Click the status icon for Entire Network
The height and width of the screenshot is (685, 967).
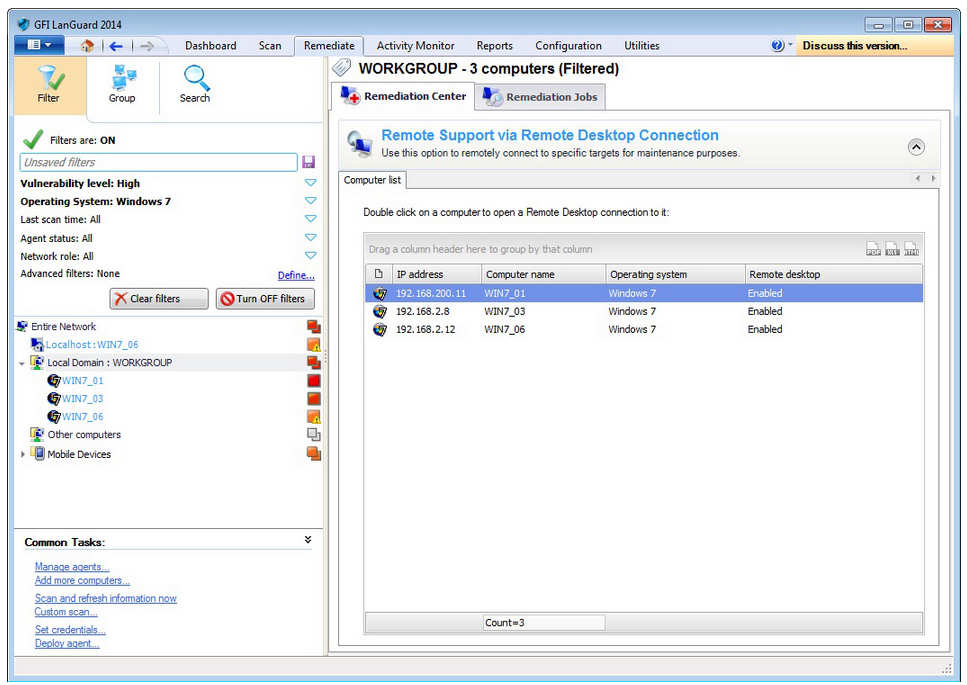tap(314, 326)
